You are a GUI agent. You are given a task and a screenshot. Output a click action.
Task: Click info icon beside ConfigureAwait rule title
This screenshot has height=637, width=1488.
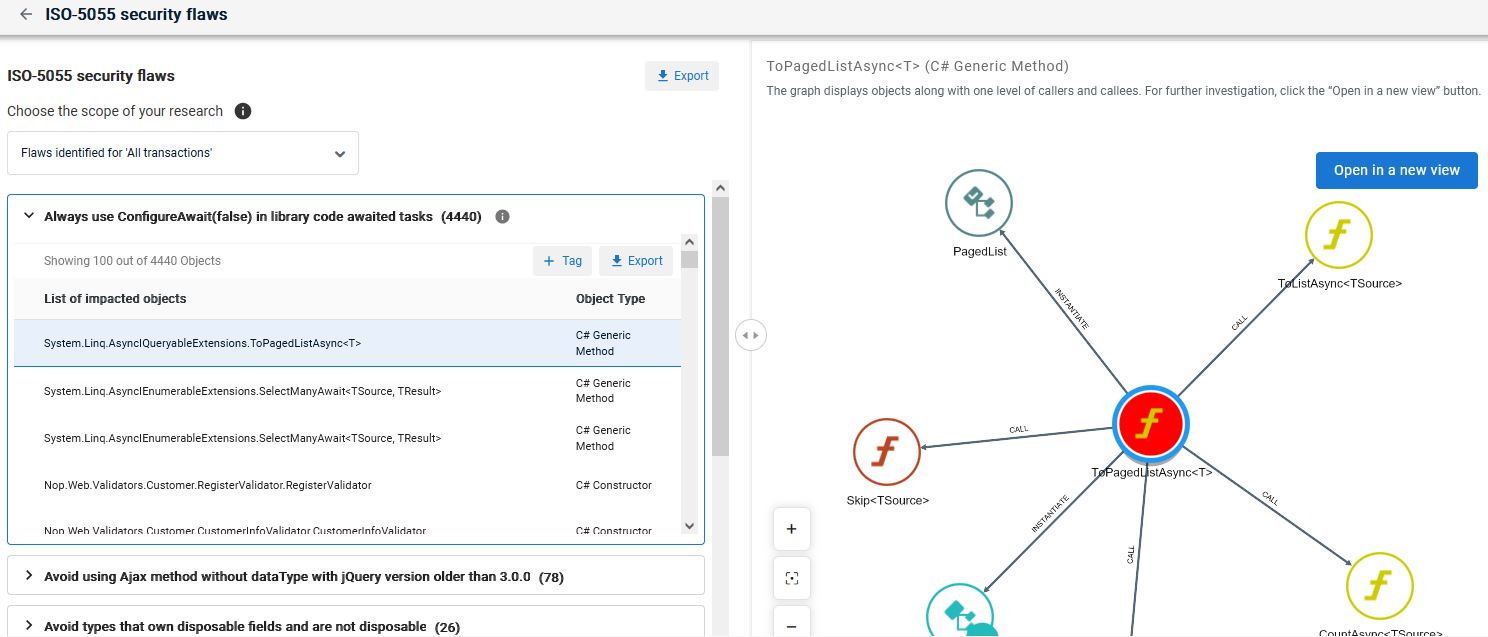tap(503, 216)
